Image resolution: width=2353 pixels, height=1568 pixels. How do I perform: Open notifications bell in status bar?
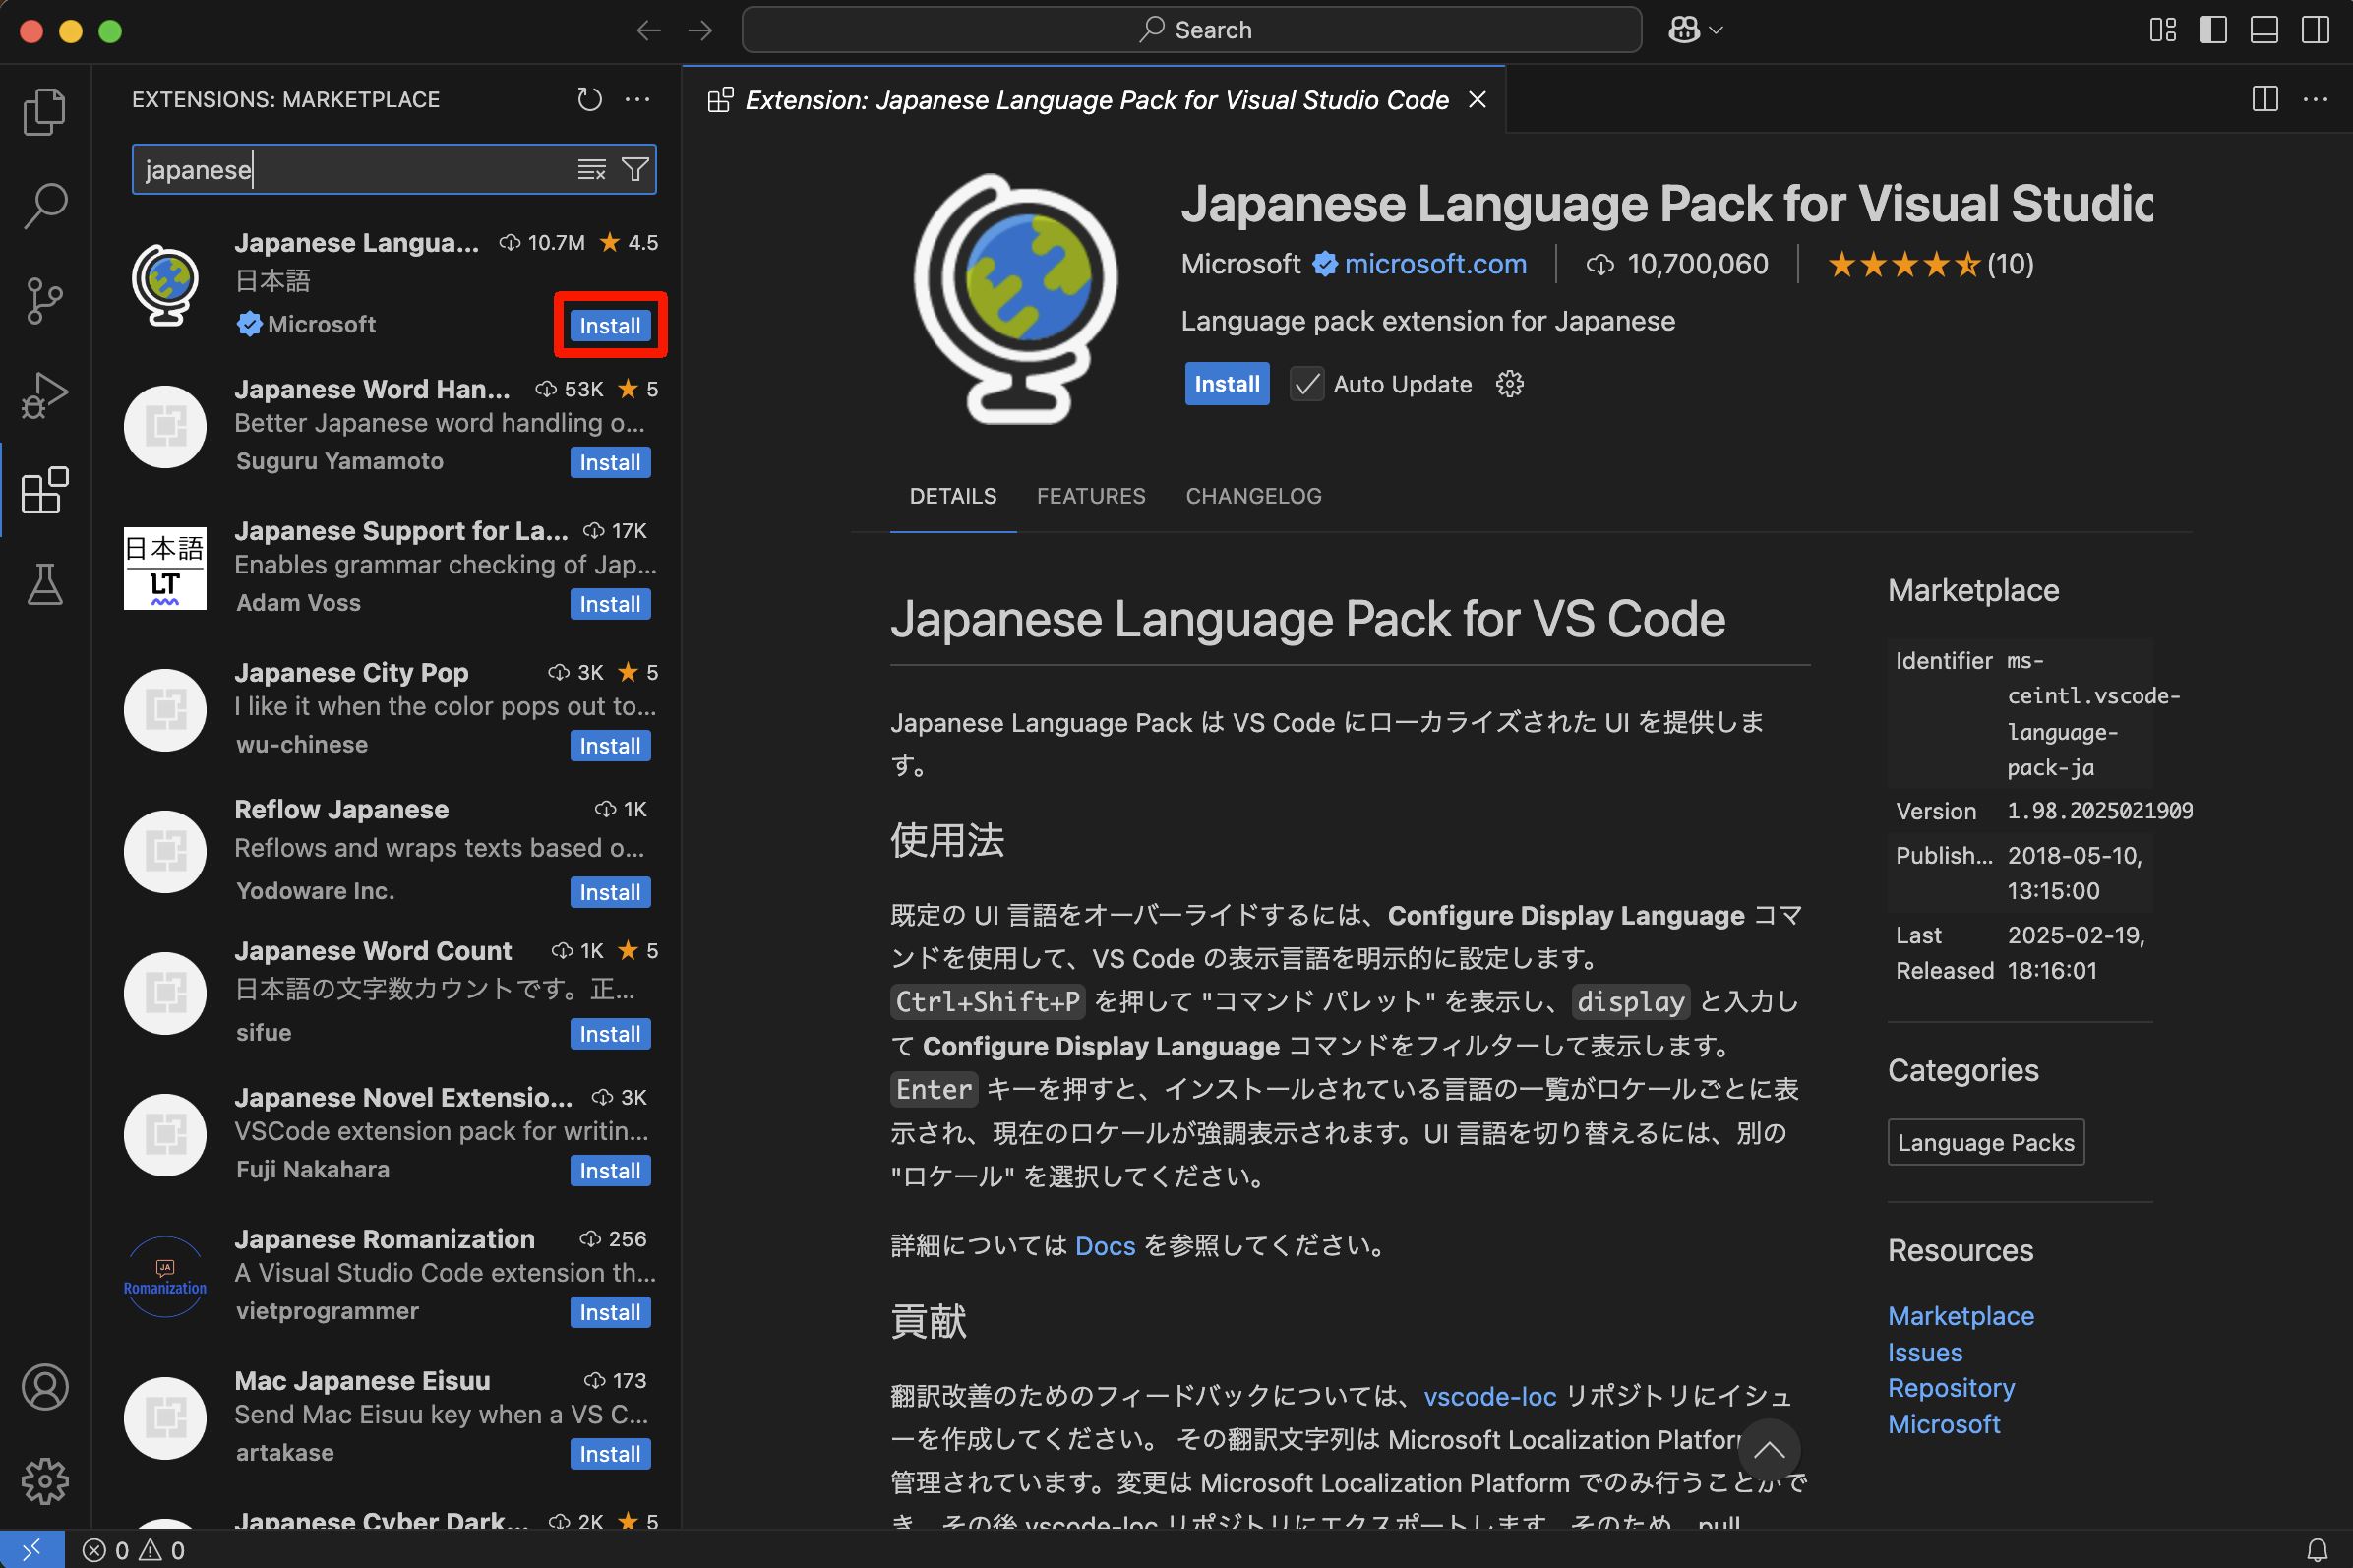coord(2317,1550)
